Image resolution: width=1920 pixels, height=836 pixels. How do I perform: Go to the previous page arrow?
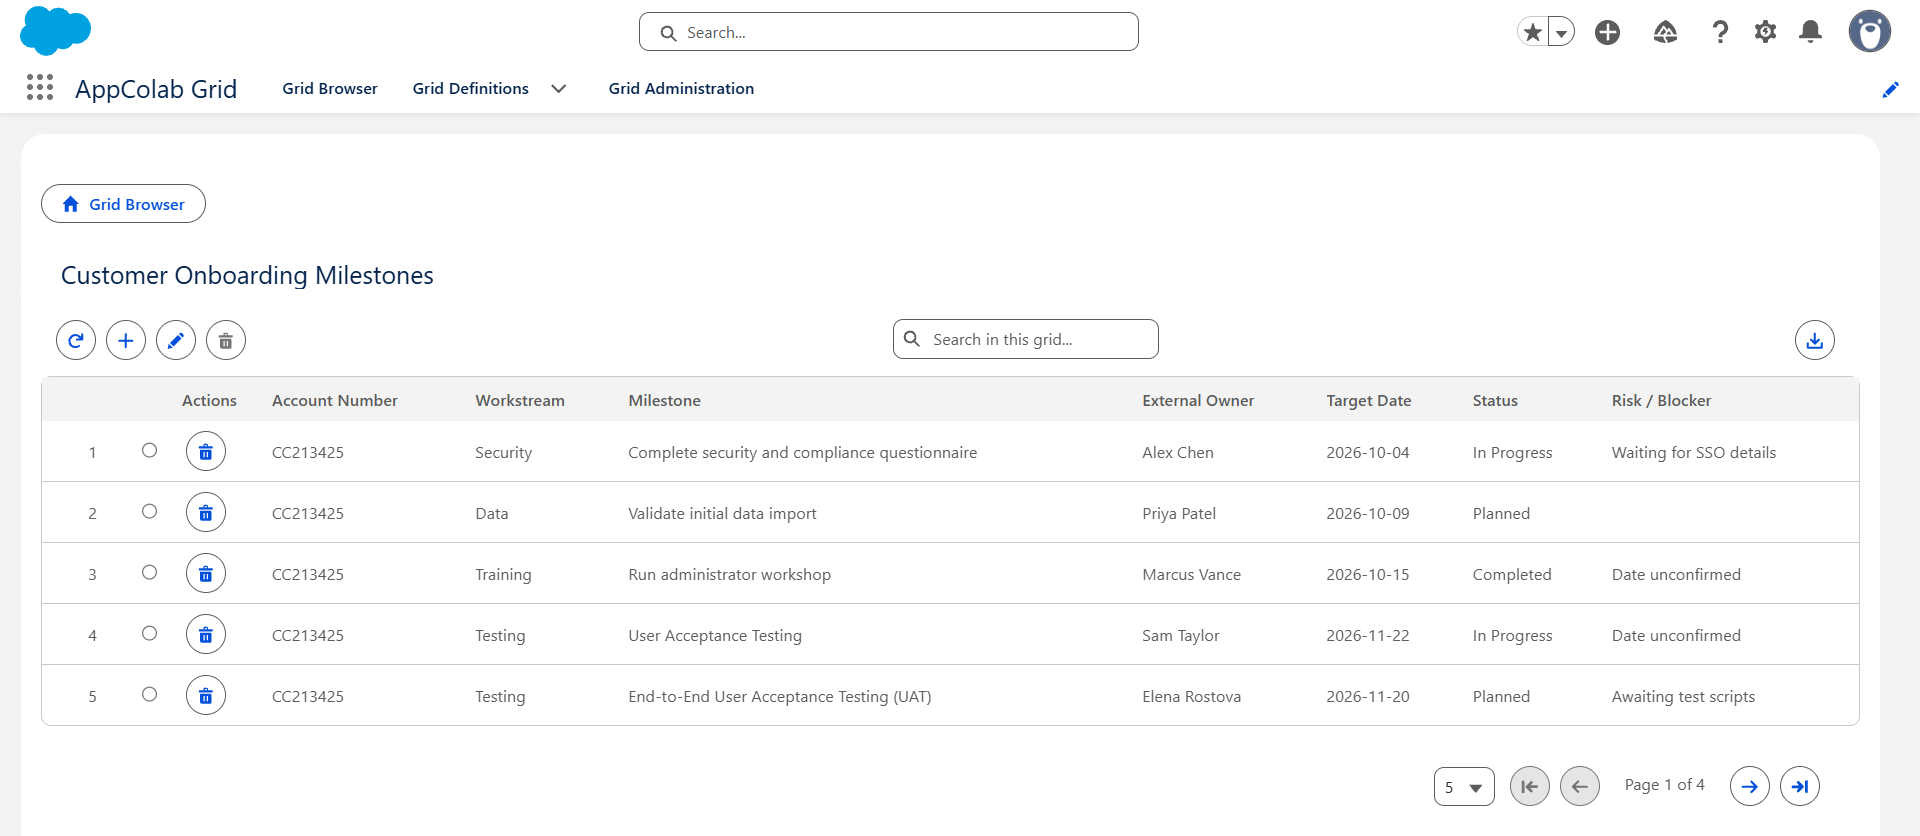[x=1580, y=786]
